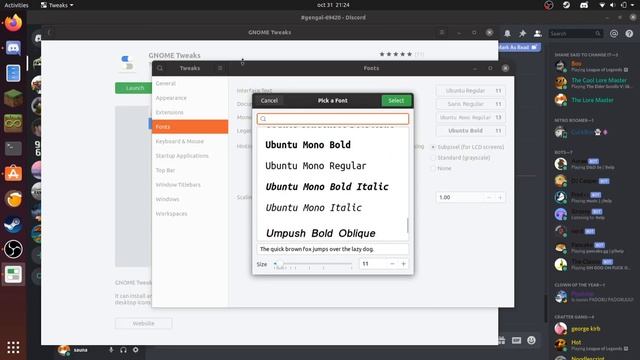Screen dimensions: 640x360
Task: Click the Discord search box
Action: coord(575,33)
